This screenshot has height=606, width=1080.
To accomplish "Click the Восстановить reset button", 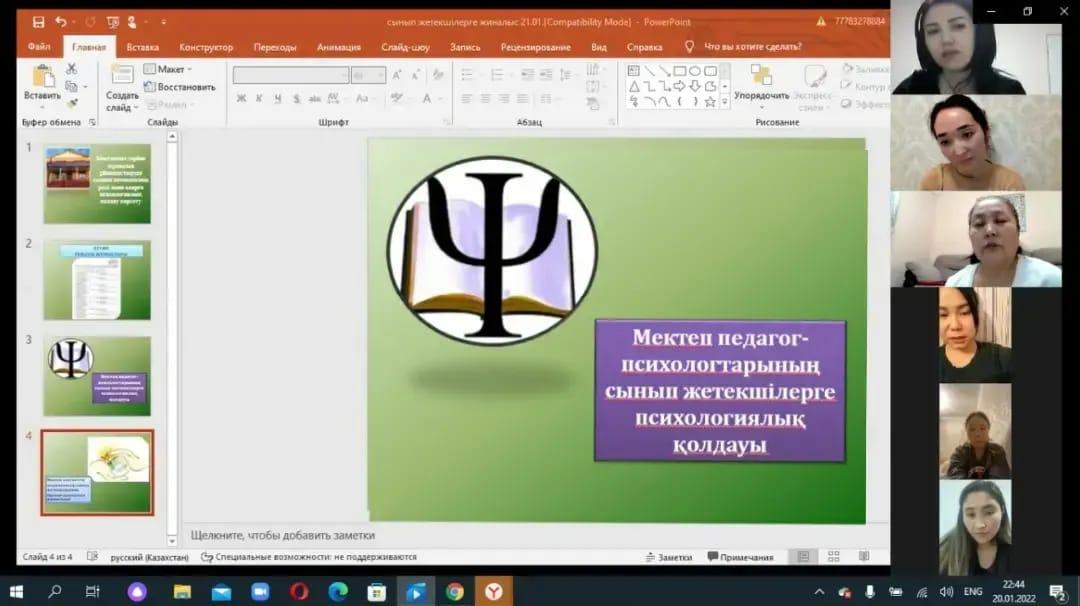I will click(x=179, y=87).
